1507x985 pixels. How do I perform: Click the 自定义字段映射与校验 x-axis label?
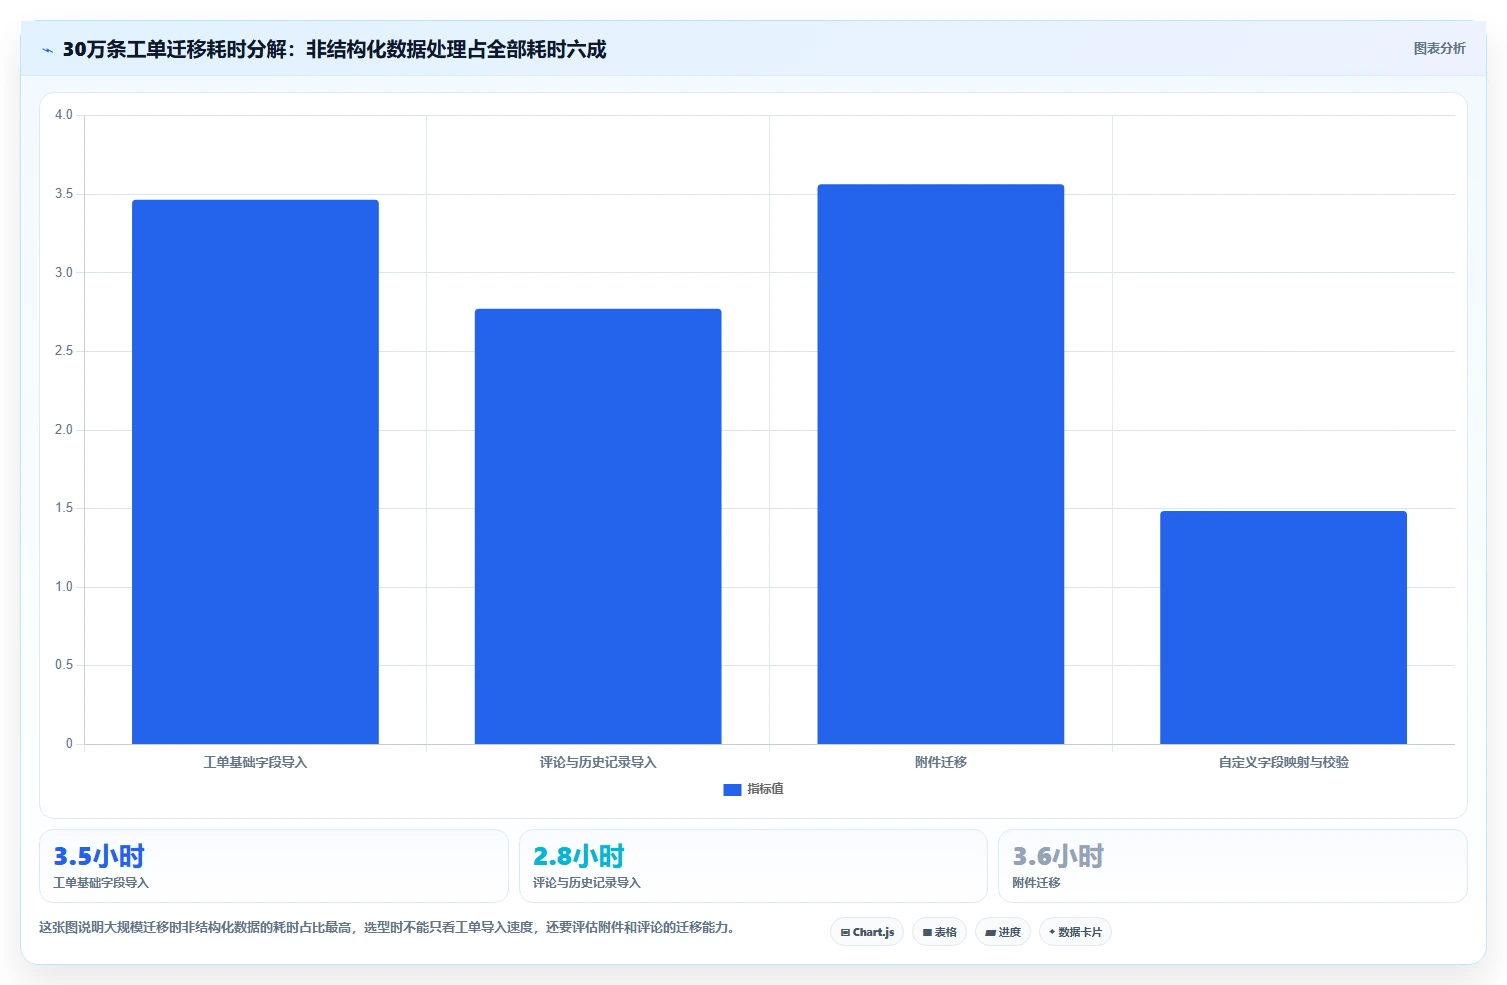1283,762
